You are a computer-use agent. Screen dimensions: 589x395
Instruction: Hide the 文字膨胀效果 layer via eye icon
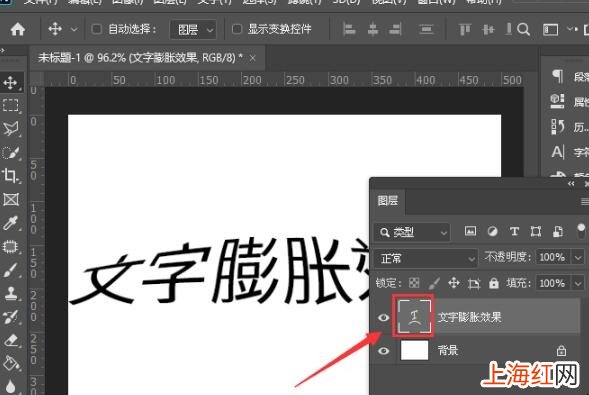384,317
